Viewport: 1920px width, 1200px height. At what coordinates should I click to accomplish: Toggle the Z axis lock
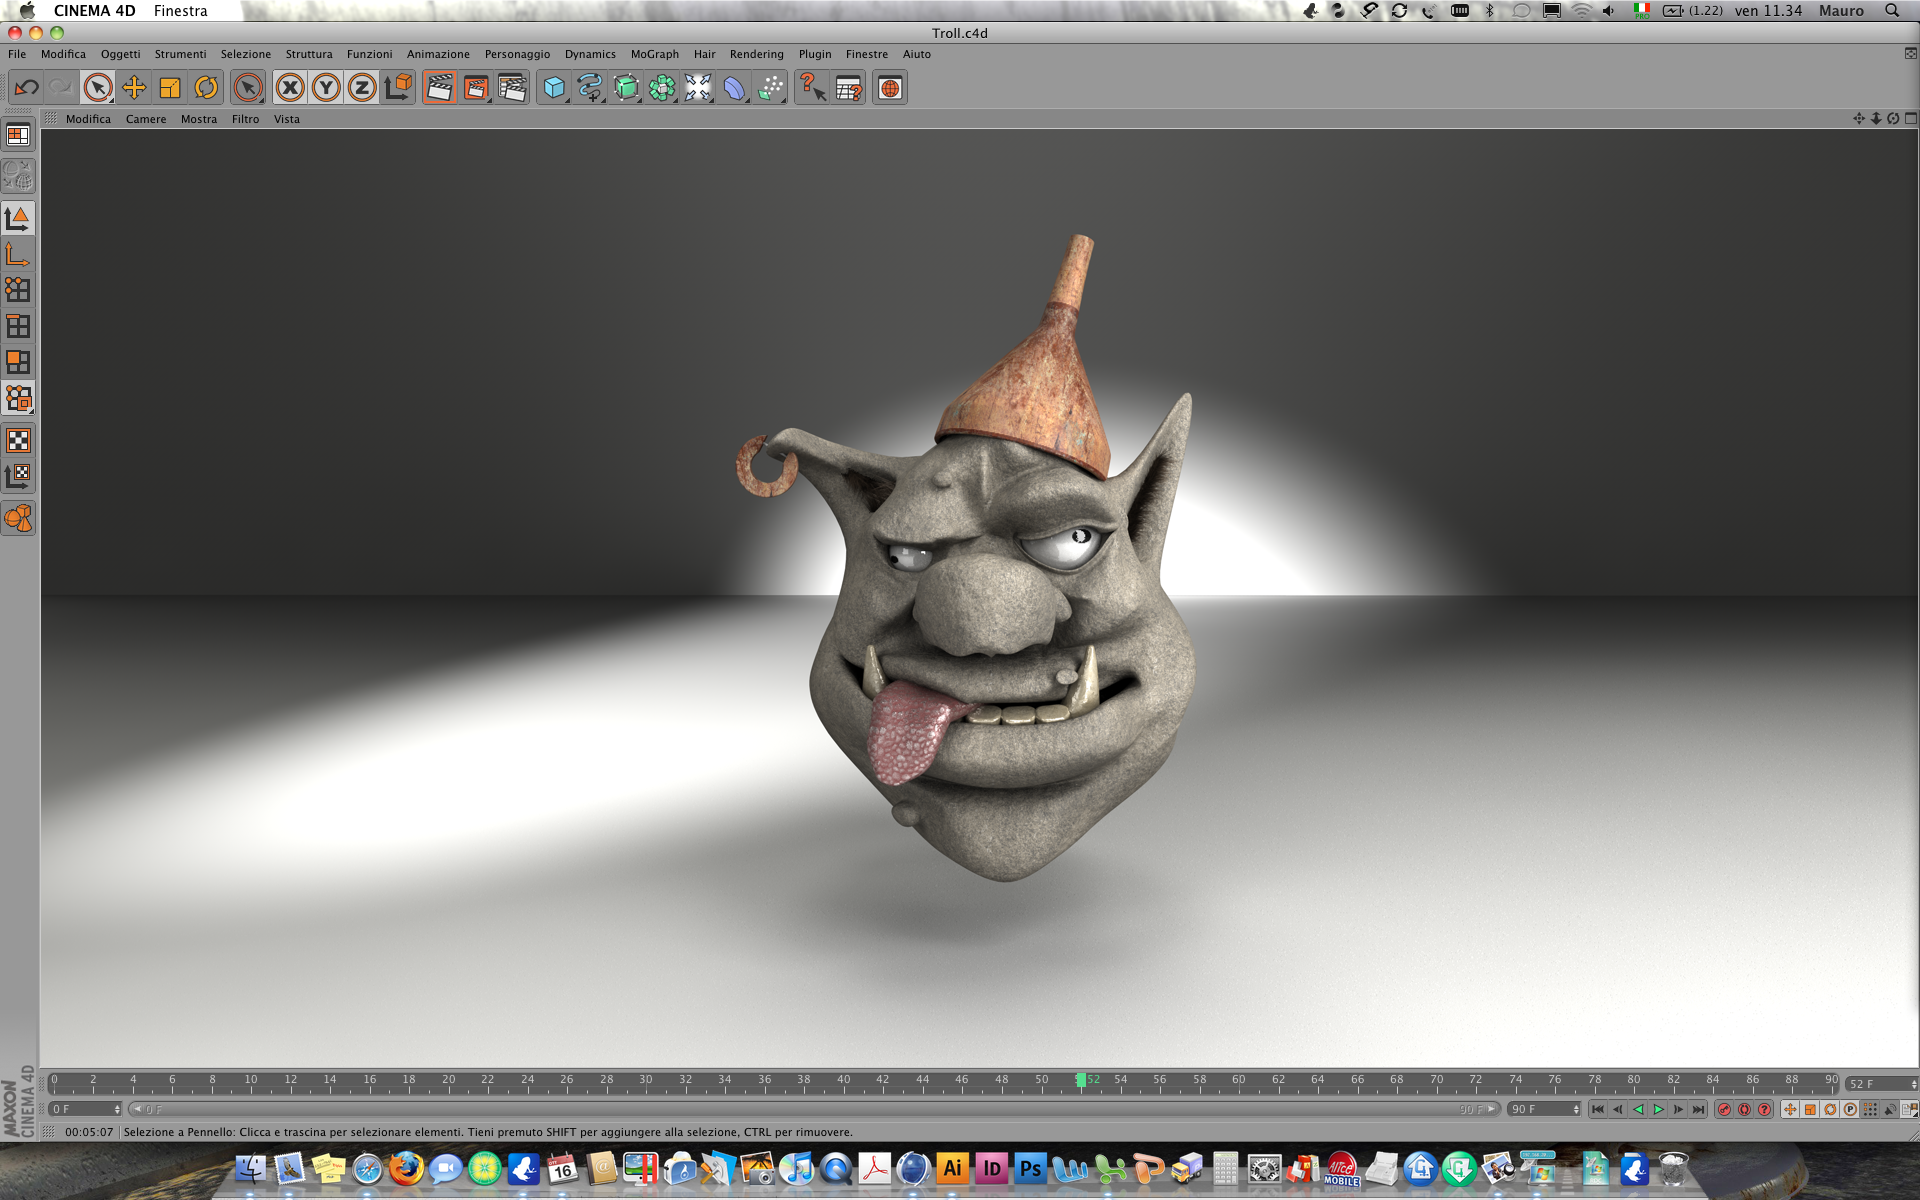pos(362,88)
